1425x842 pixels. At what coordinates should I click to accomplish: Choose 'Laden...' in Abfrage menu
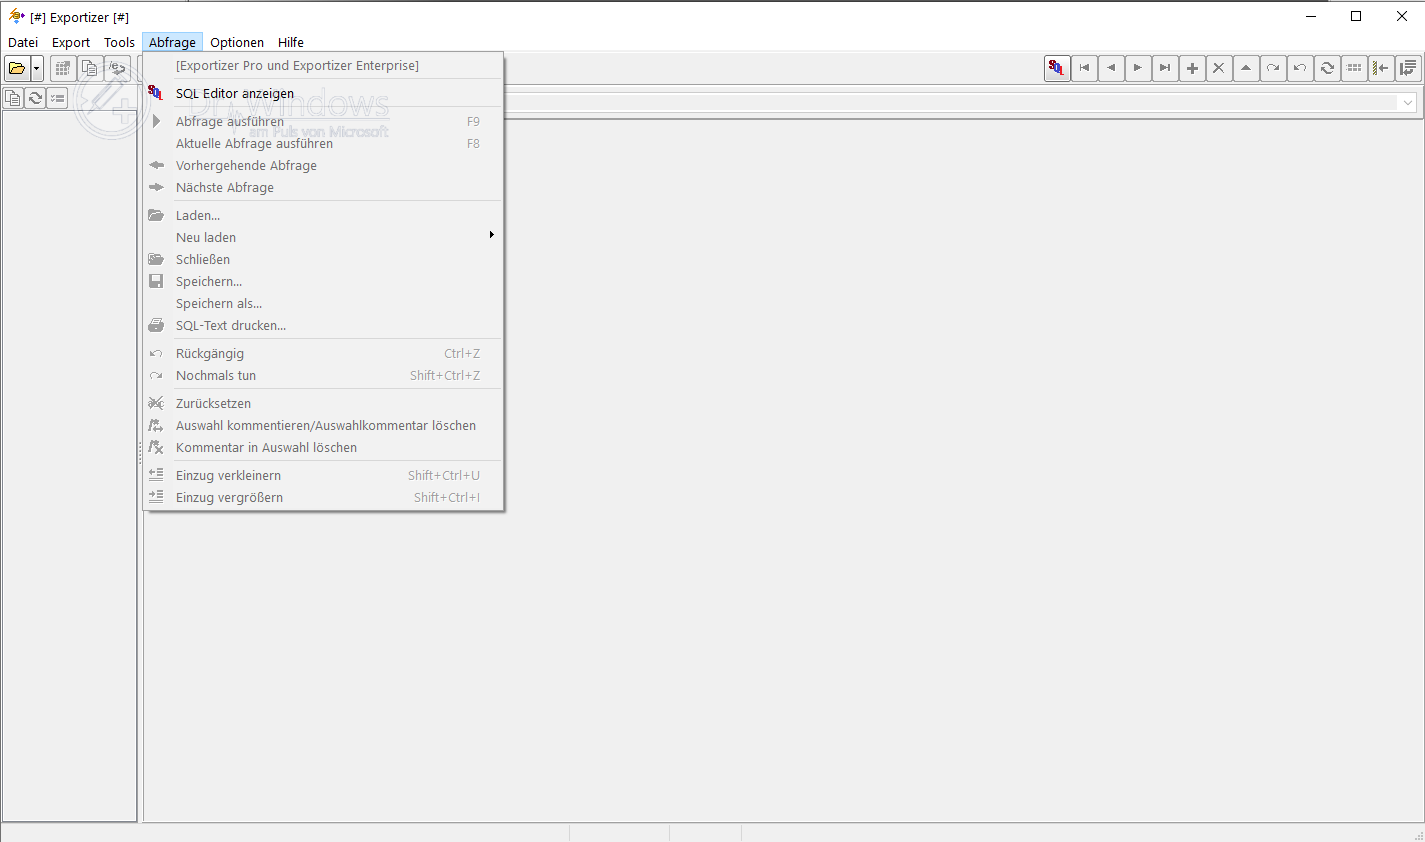pyautogui.click(x=323, y=215)
